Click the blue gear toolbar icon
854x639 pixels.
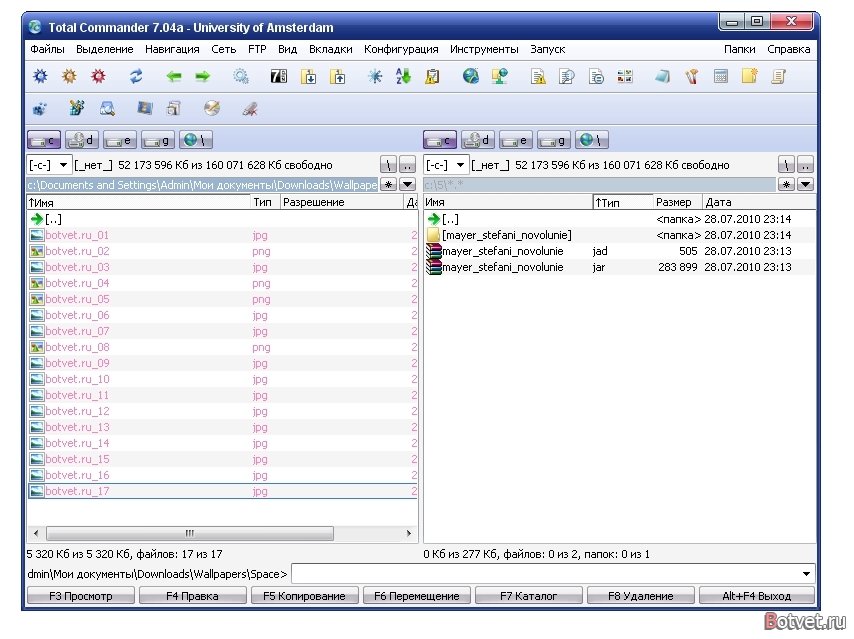point(40,76)
